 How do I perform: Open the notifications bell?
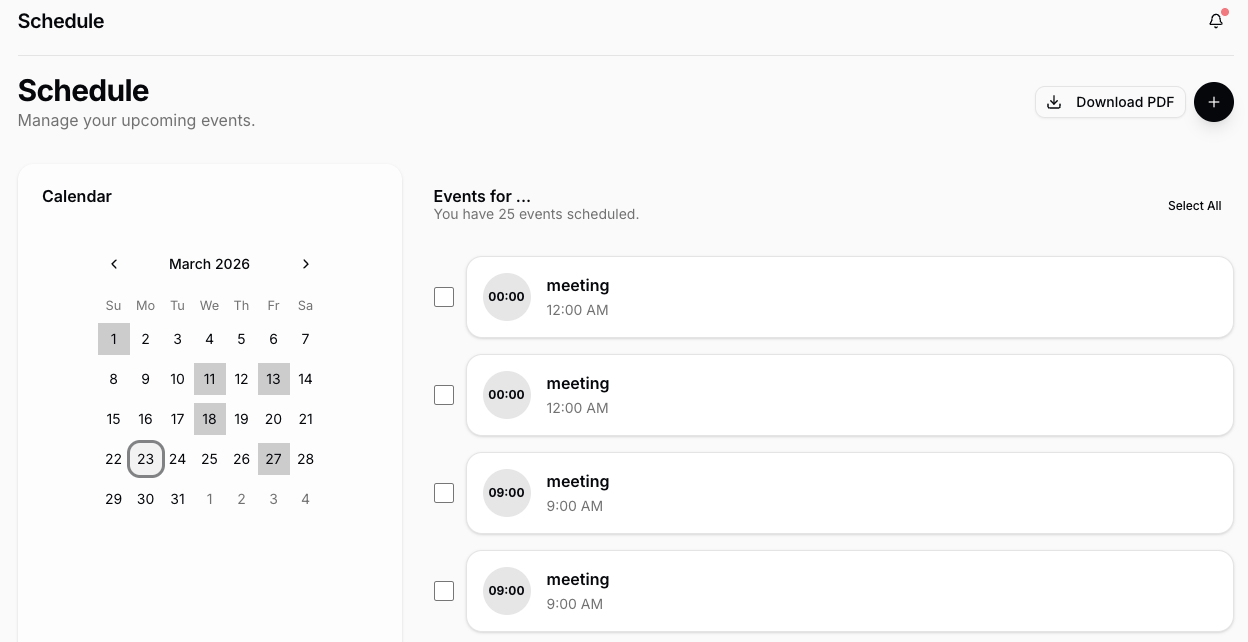[x=1215, y=21]
